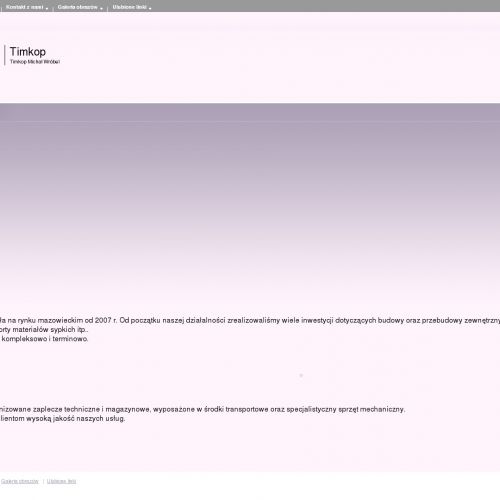This screenshot has width=500, height=500.
Task: Open the Kontakt z nami menu
Action: pyautogui.click(x=24, y=7)
